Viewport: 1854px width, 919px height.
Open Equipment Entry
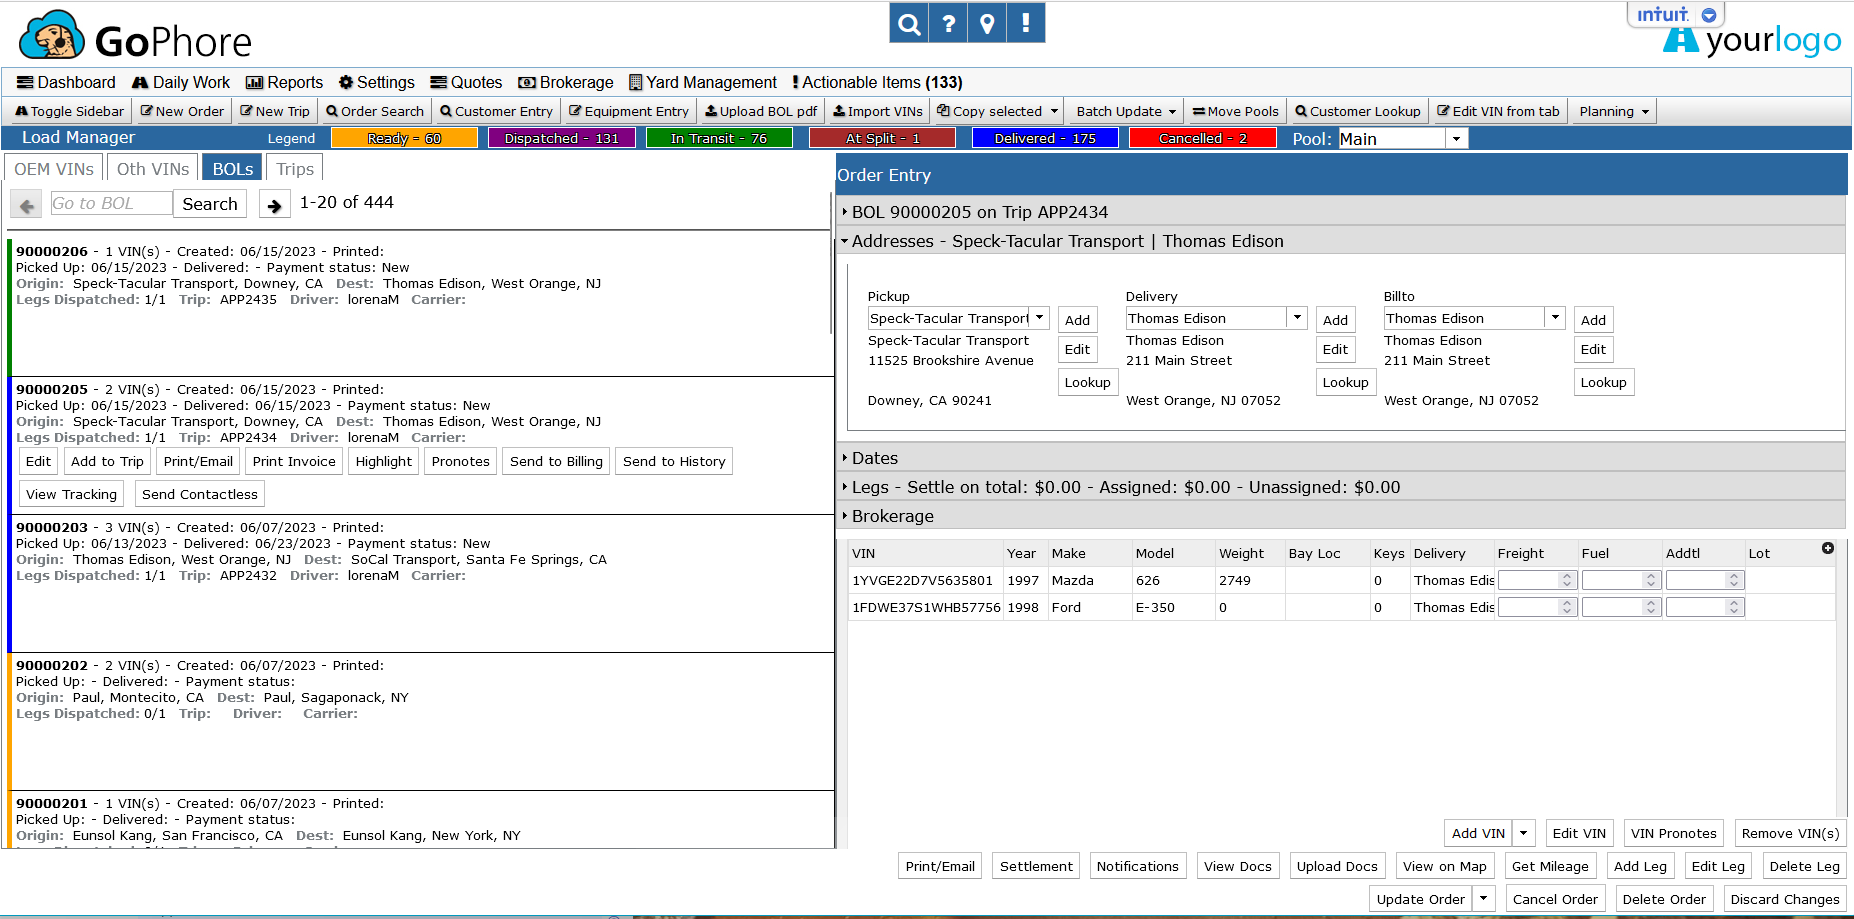pos(629,111)
